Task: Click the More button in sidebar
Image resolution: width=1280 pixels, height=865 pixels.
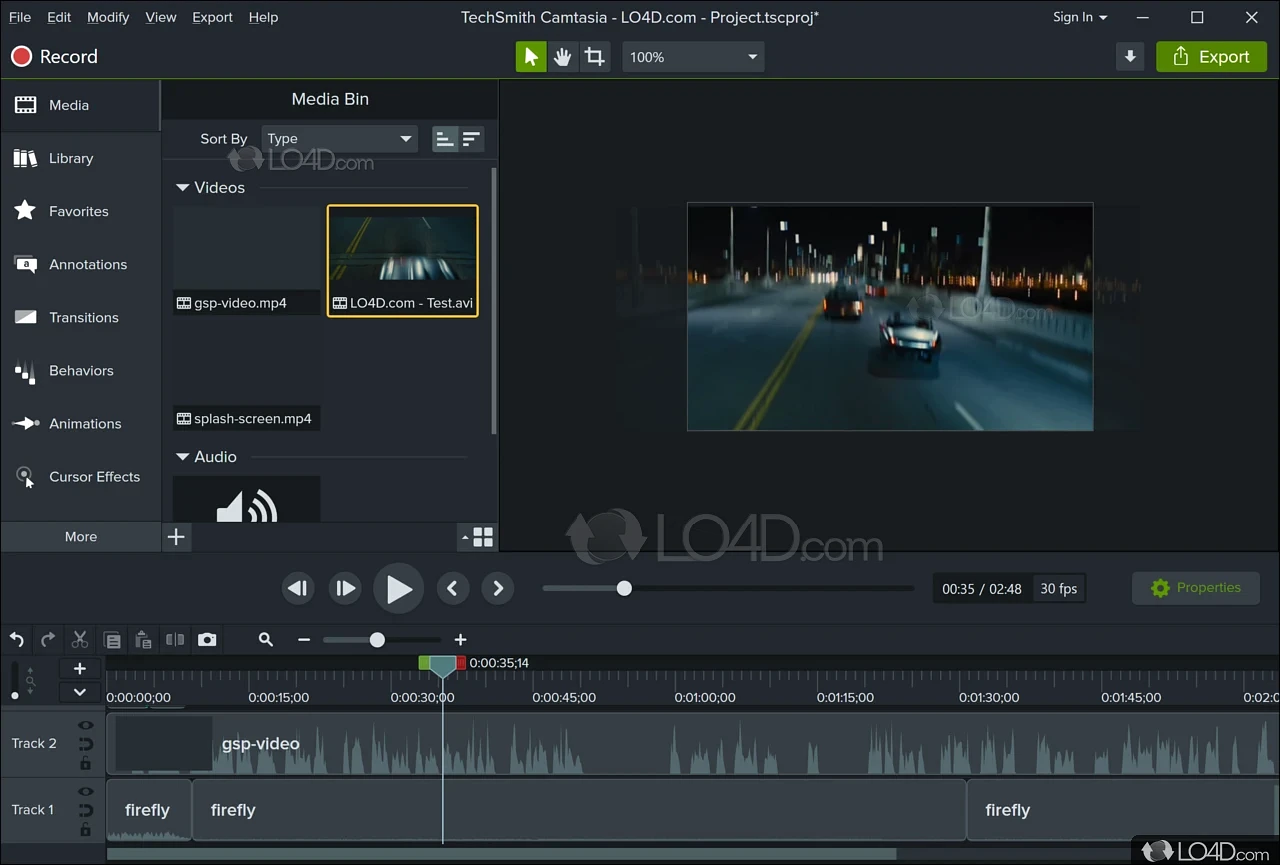Action: point(81,537)
